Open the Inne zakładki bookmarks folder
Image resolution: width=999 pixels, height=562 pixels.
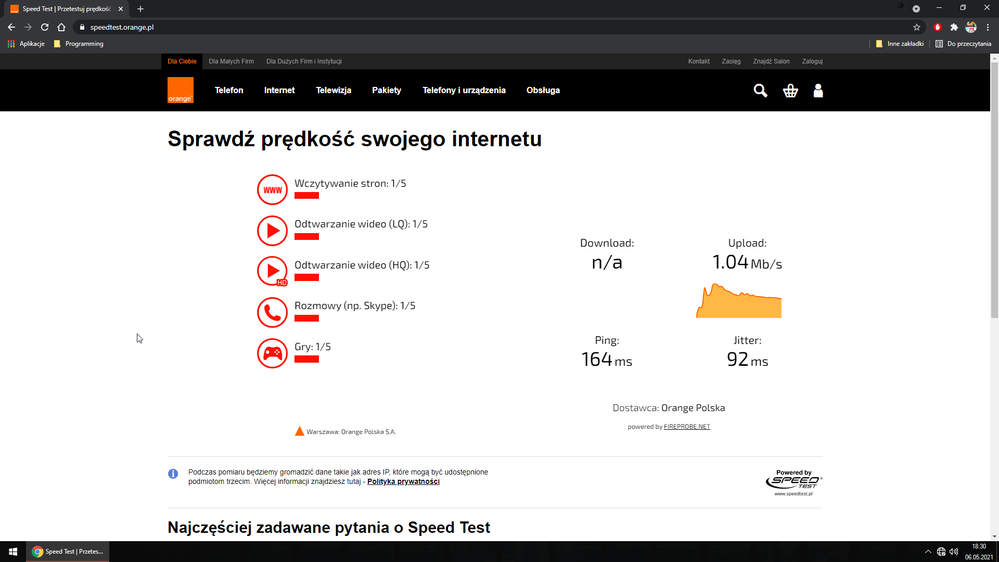coord(899,44)
